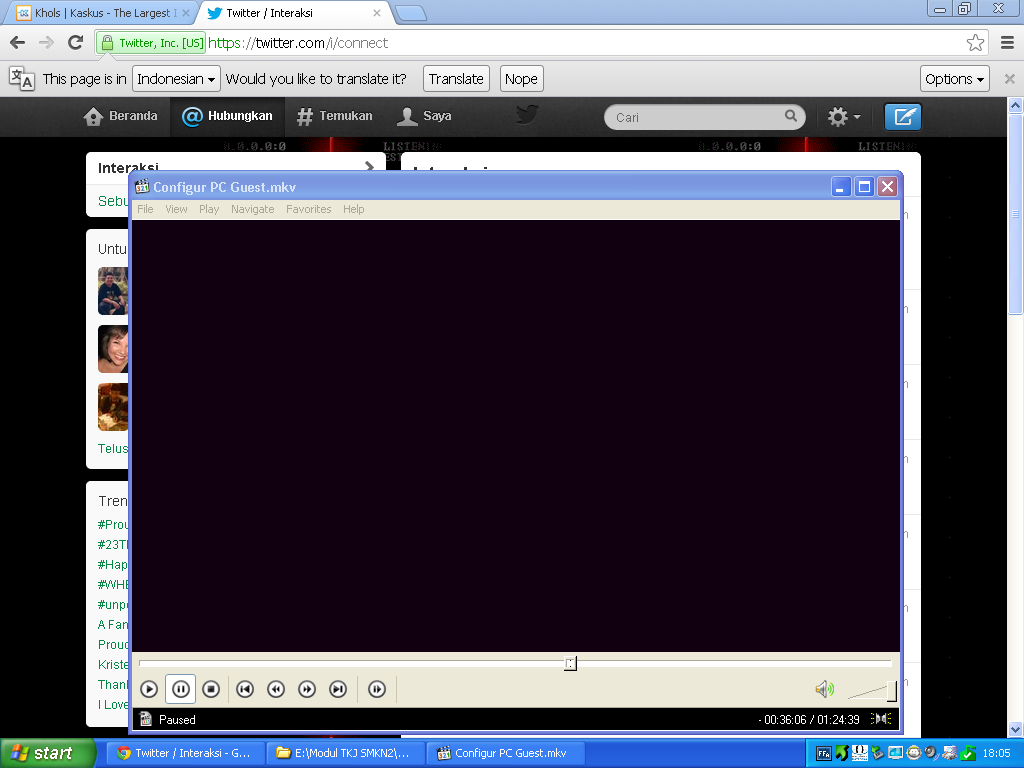Image resolution: width=1024 pixels, height=768 pixels.
Task: Stop the video playback
Action: pyautogui.click(x=211, y=689)
